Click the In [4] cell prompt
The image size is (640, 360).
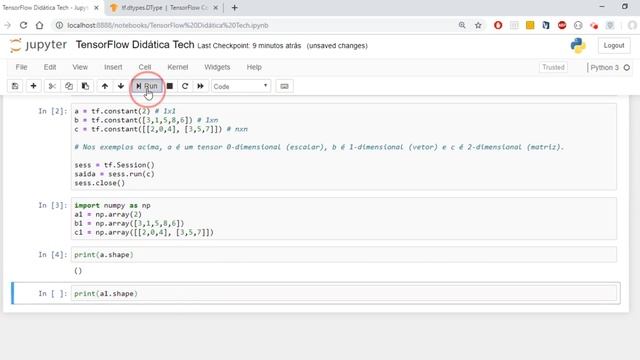[x=53, y=255]
